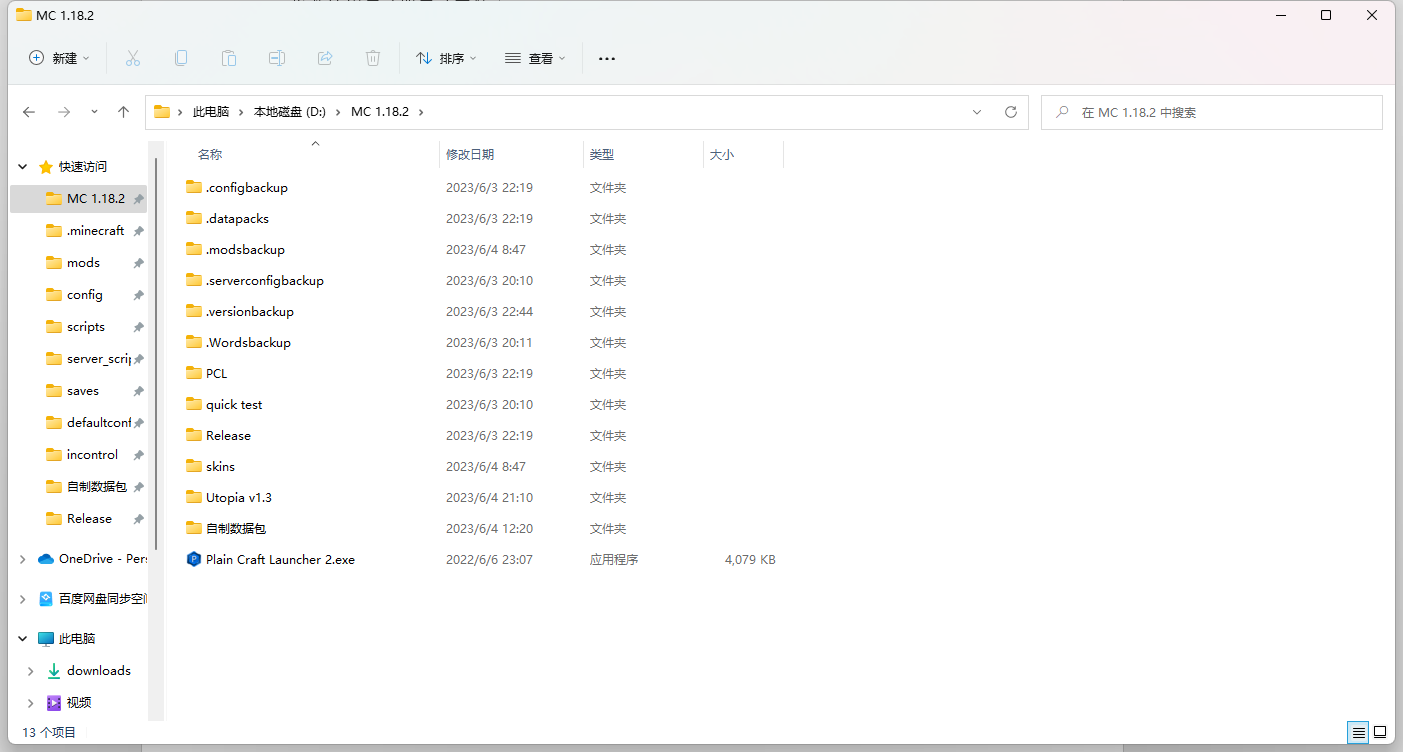
Task: Select config in quick access sidebar
Action: (x=85, y=295)
